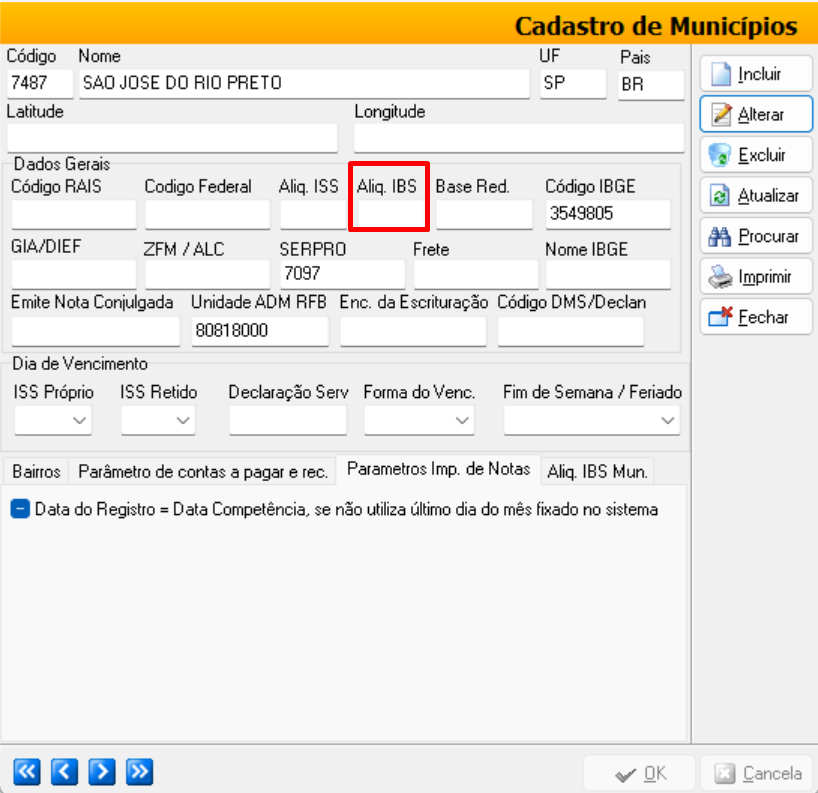Open the ISS Próprio dropdown

53,422
